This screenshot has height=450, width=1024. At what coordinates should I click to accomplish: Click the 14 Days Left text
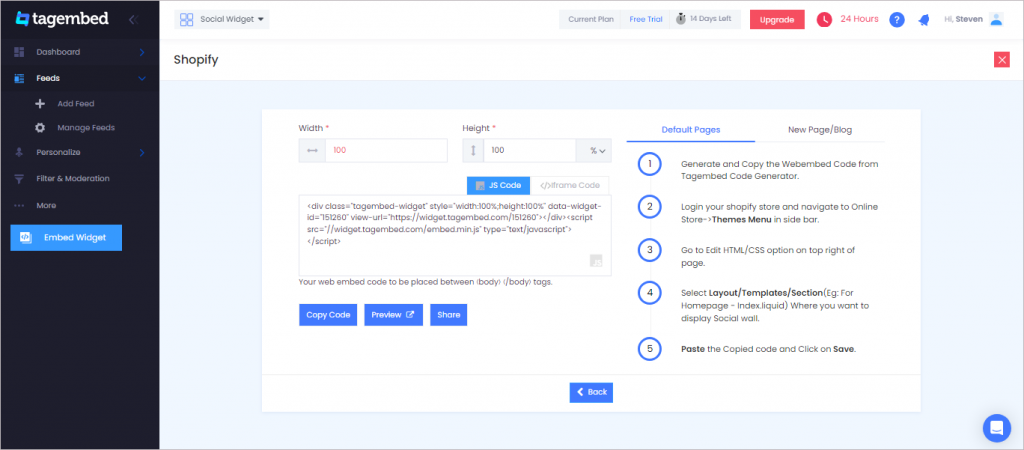coord(711,19)
